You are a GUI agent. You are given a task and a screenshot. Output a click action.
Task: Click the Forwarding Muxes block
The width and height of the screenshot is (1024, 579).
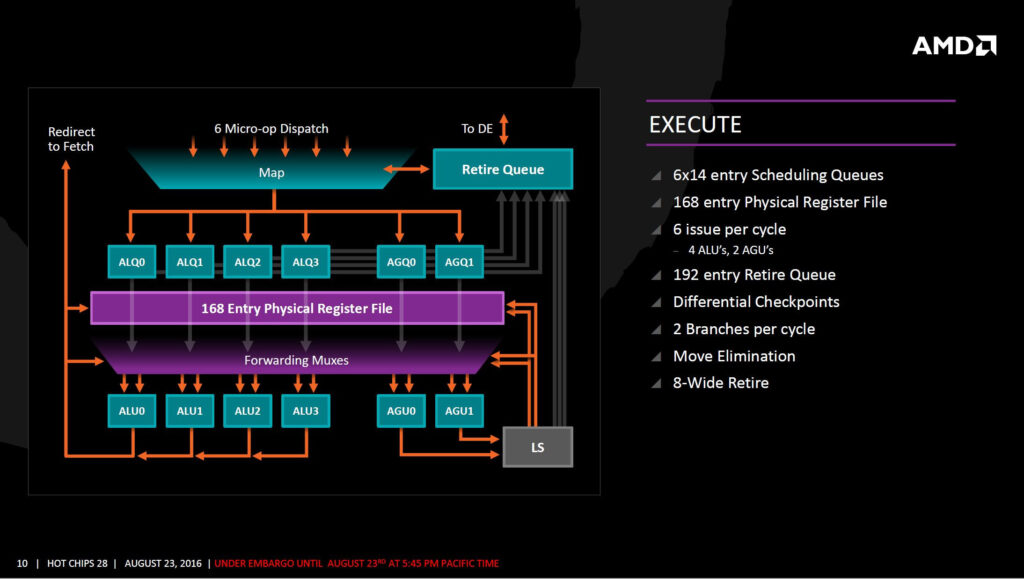click(296, 358)
